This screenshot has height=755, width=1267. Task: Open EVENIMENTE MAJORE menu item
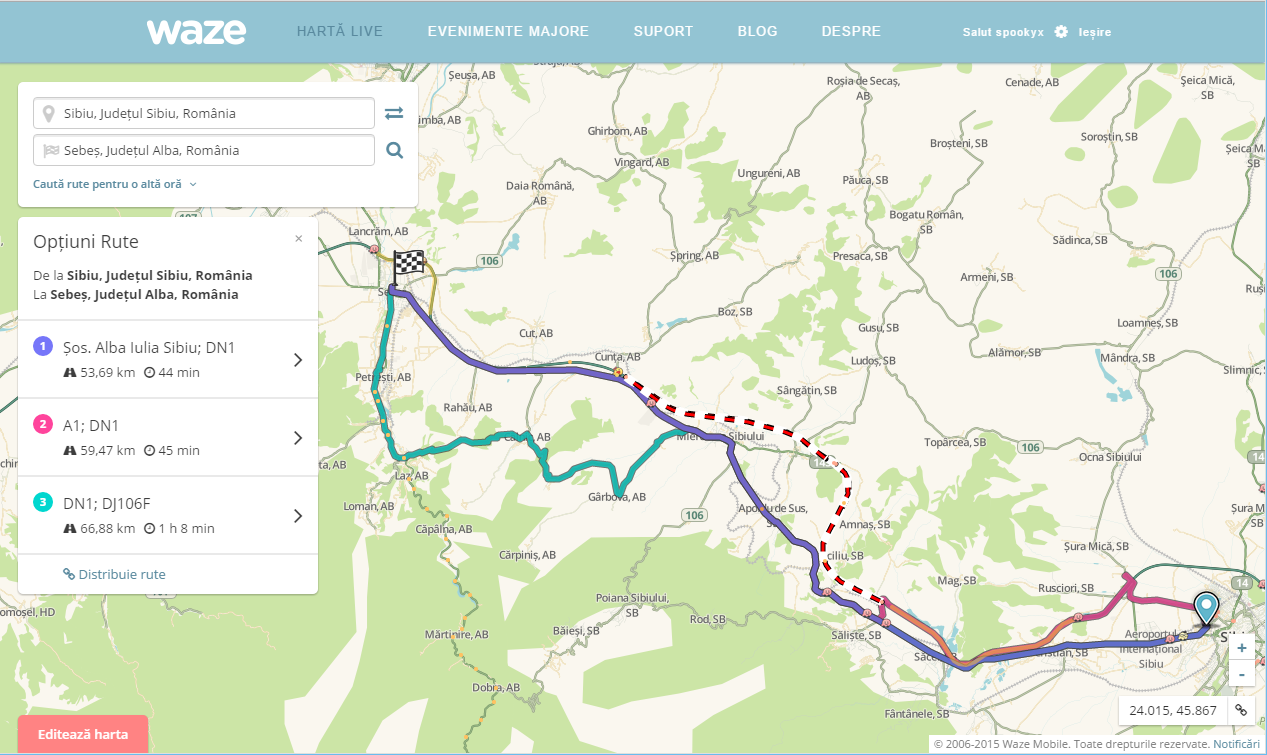pyautogui.click(x=508, y=31)
